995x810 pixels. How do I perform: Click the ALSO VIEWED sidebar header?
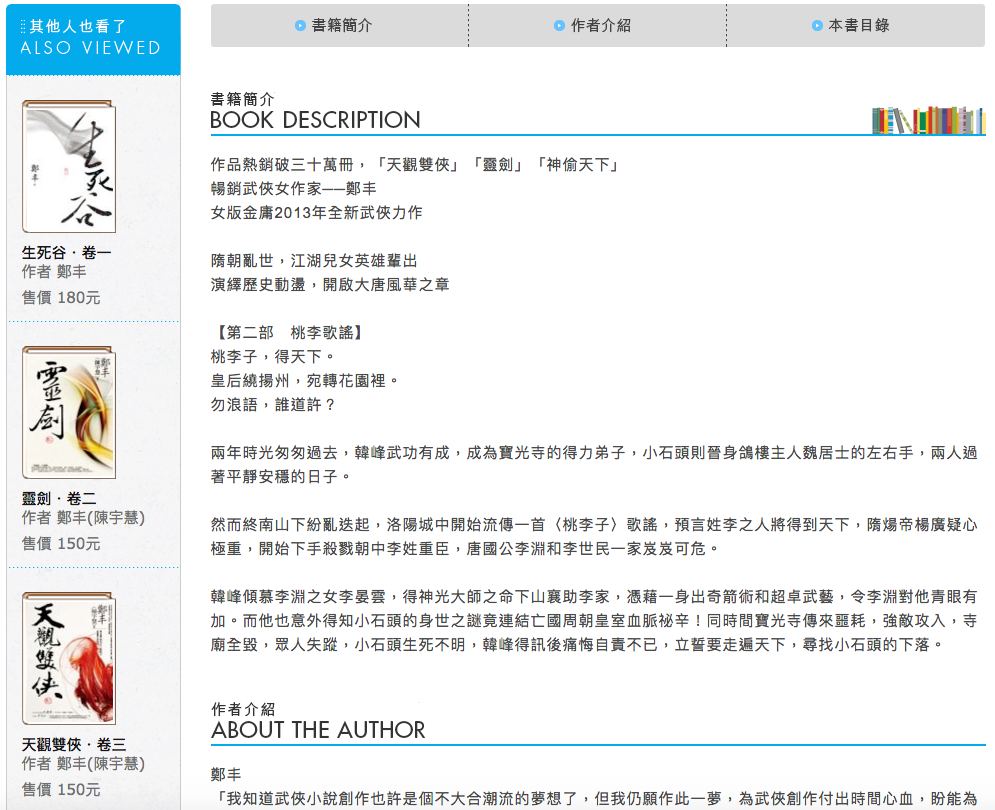click(x=93, y=39)
